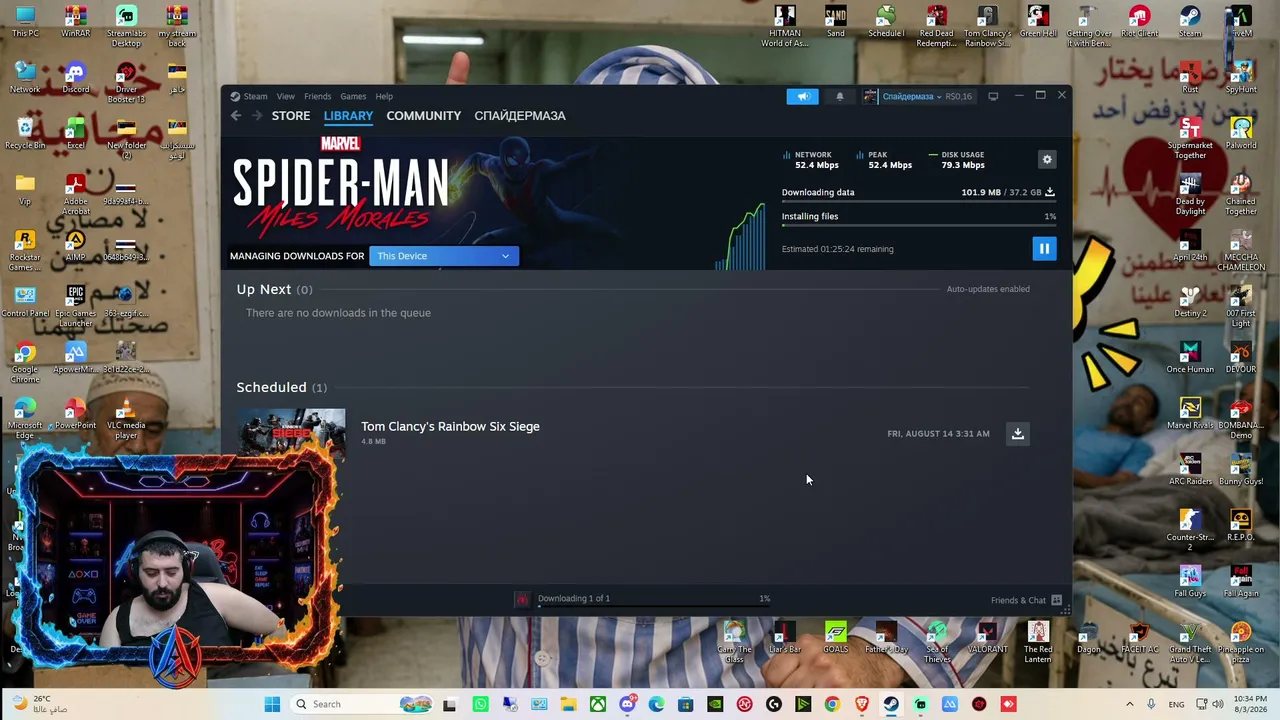Open download settings gear icon
The image size is (1280, 720).
pyautogui.click(x=1047, y=159)
